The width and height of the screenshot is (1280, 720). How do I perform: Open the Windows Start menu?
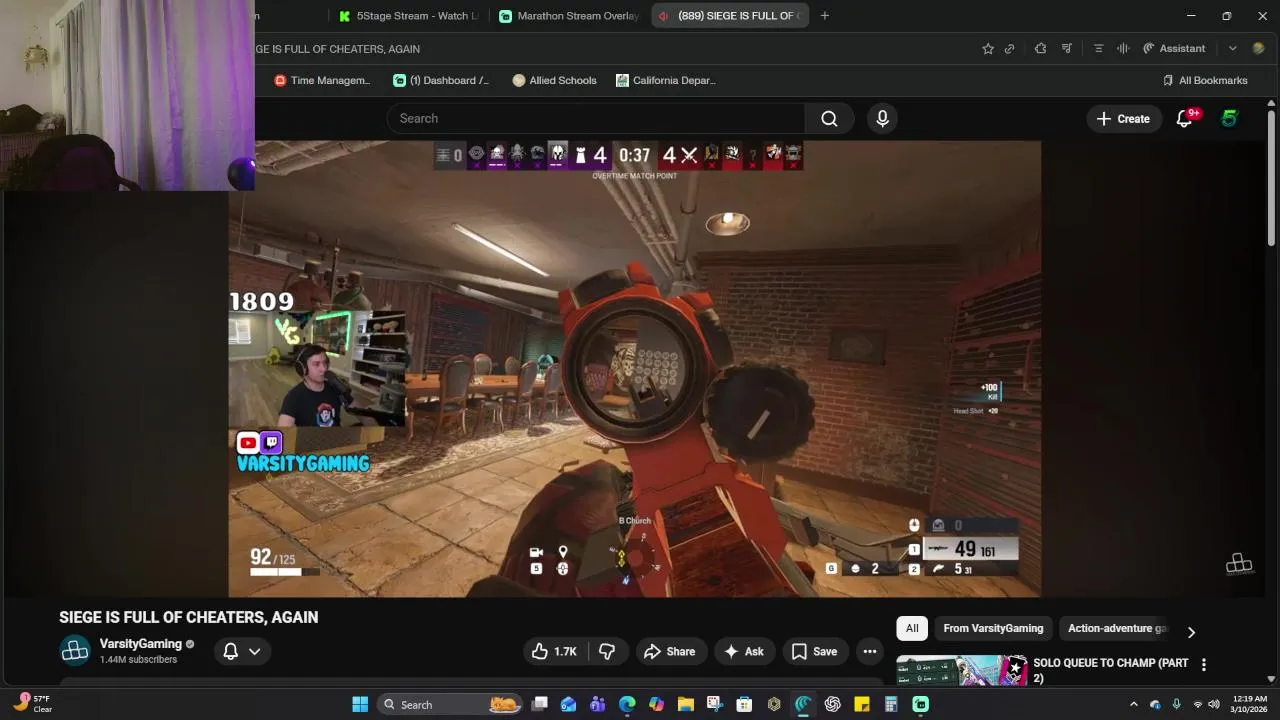pyautogui.click(x=360, y=704)
